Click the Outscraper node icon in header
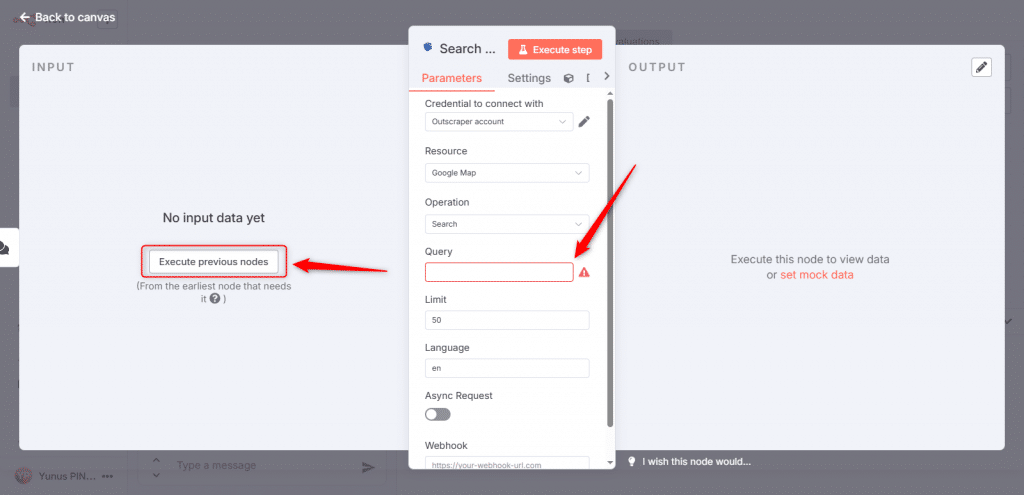This screenshot has height=495, width=1024. [426, 47]
